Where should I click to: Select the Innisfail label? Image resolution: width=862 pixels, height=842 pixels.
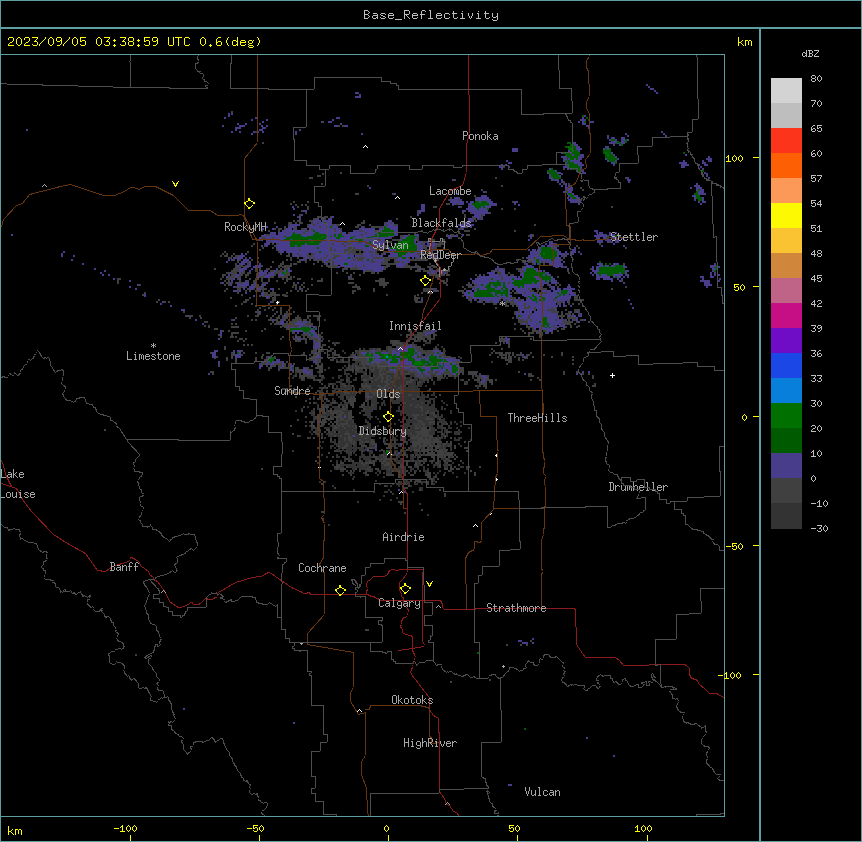[x=415, y=326]
